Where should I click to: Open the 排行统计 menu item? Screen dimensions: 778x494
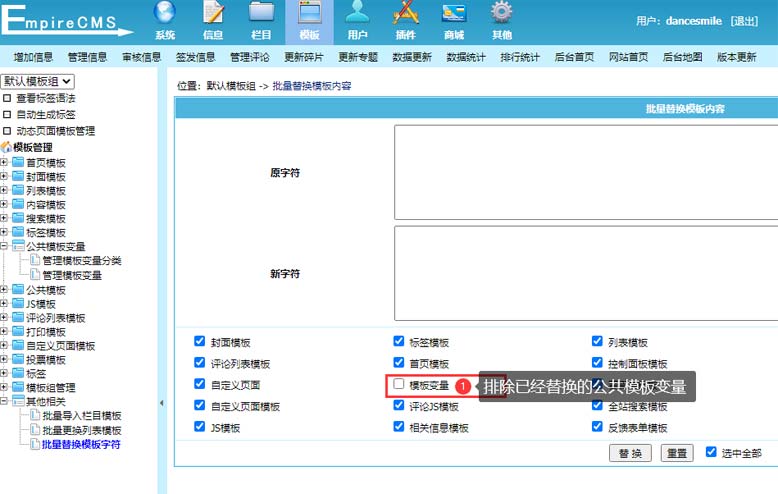coord(520,57)
